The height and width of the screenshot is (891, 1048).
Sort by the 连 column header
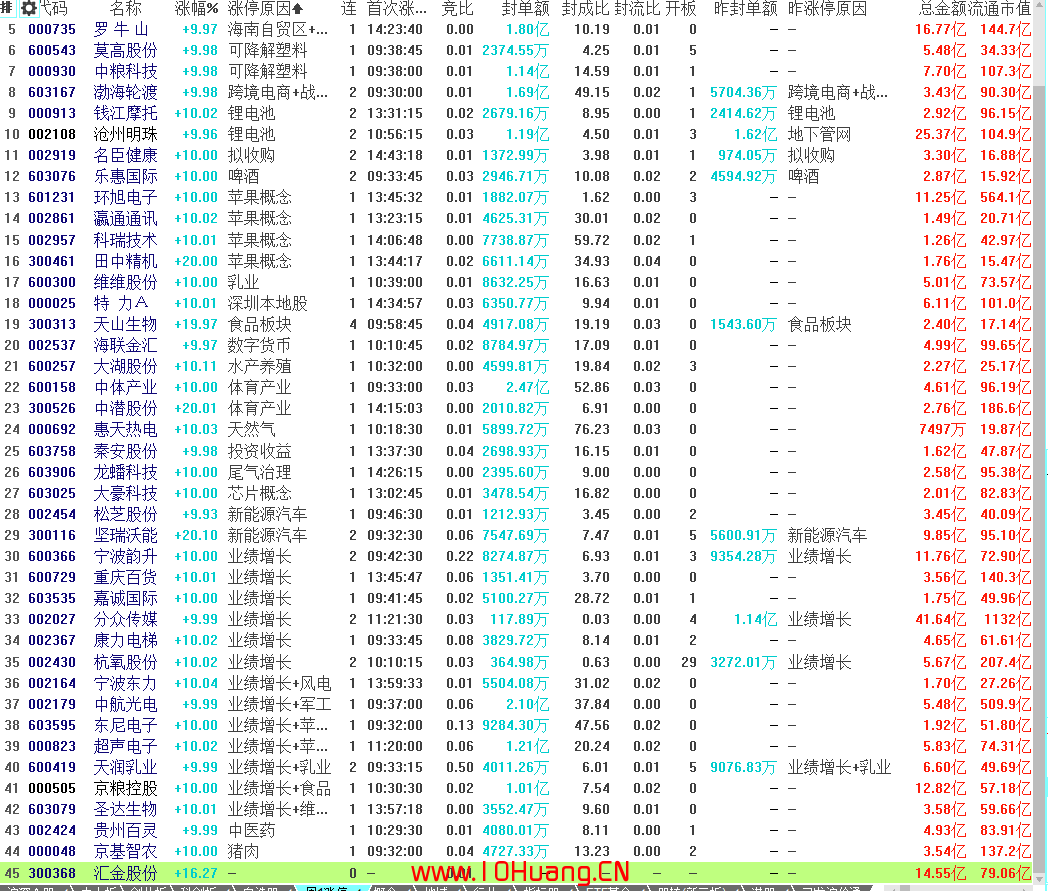click(349, 9)
